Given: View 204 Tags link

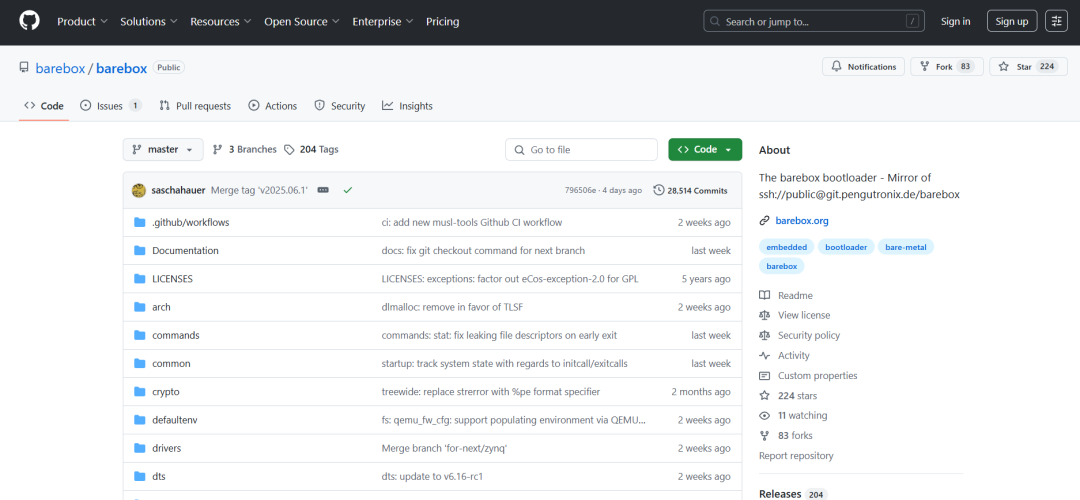Looking at the screenshot, I should pyautogui.click(x=311, y=149).
